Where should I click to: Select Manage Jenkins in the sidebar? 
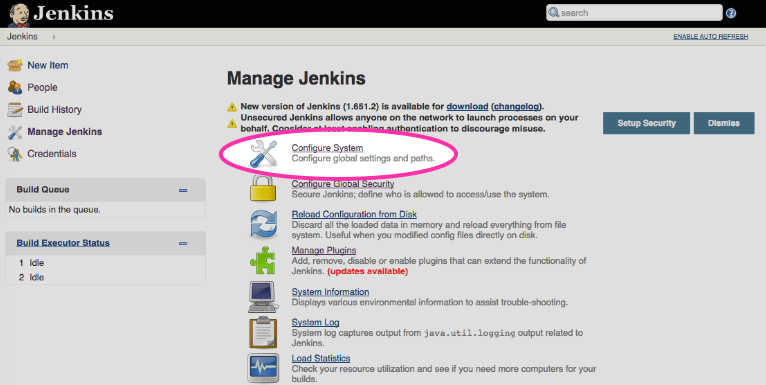point(64,131)
